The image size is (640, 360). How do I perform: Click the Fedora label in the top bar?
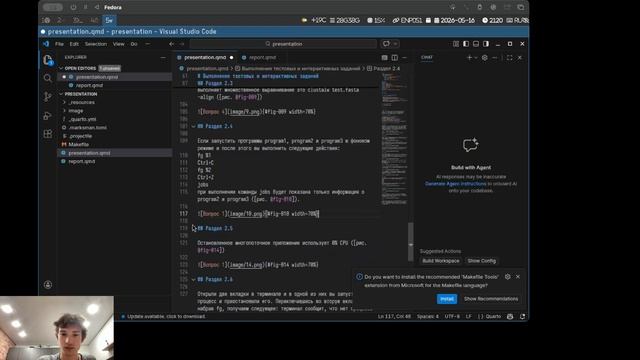(x=113, y=7)
